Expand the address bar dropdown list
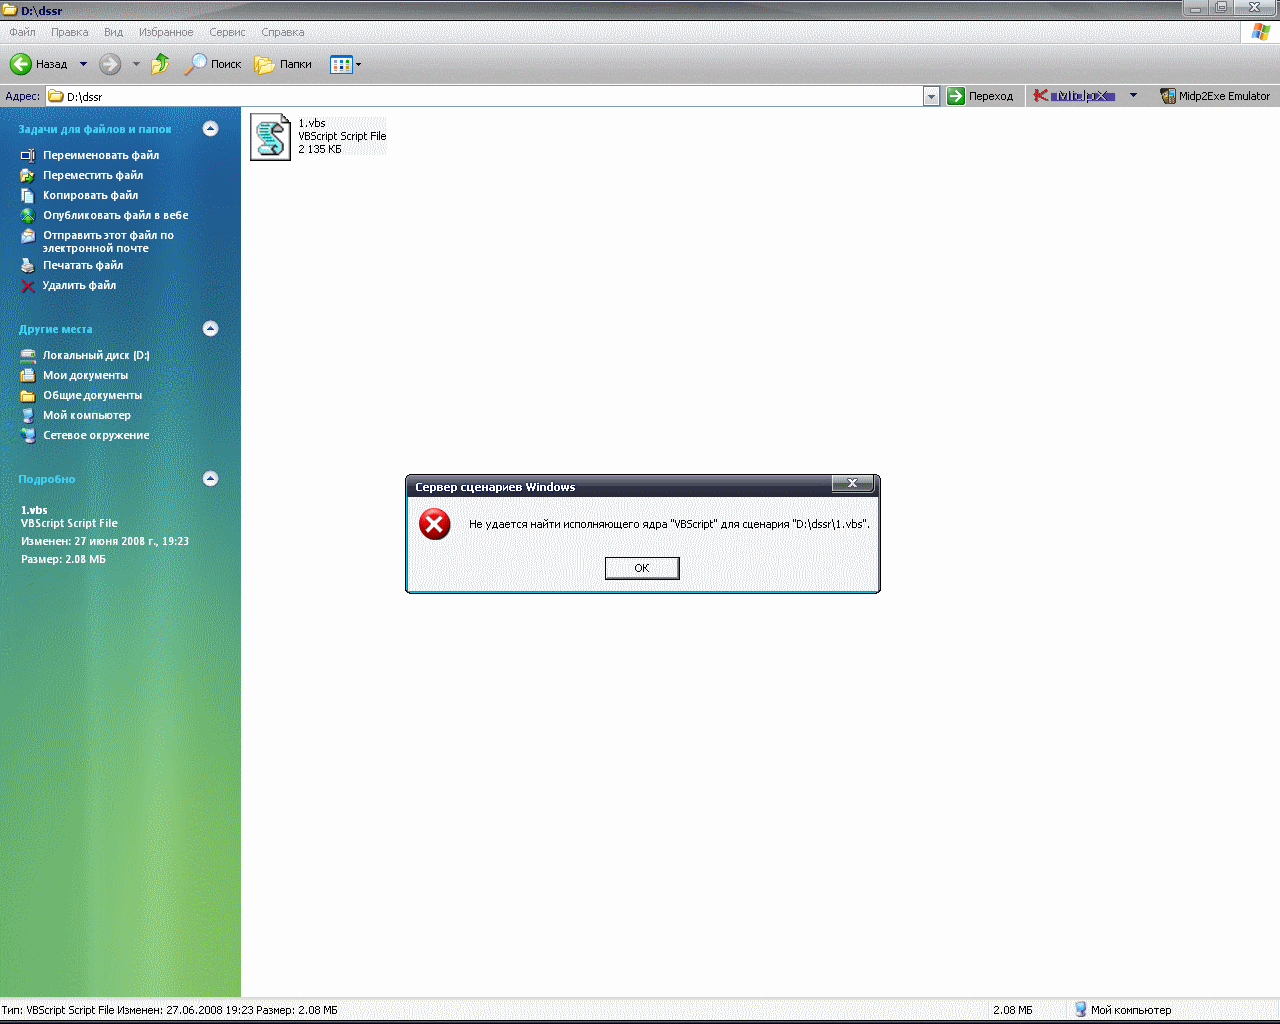Image resolution: width=1280 pixels, height=1024 pixels. [931, 96]
